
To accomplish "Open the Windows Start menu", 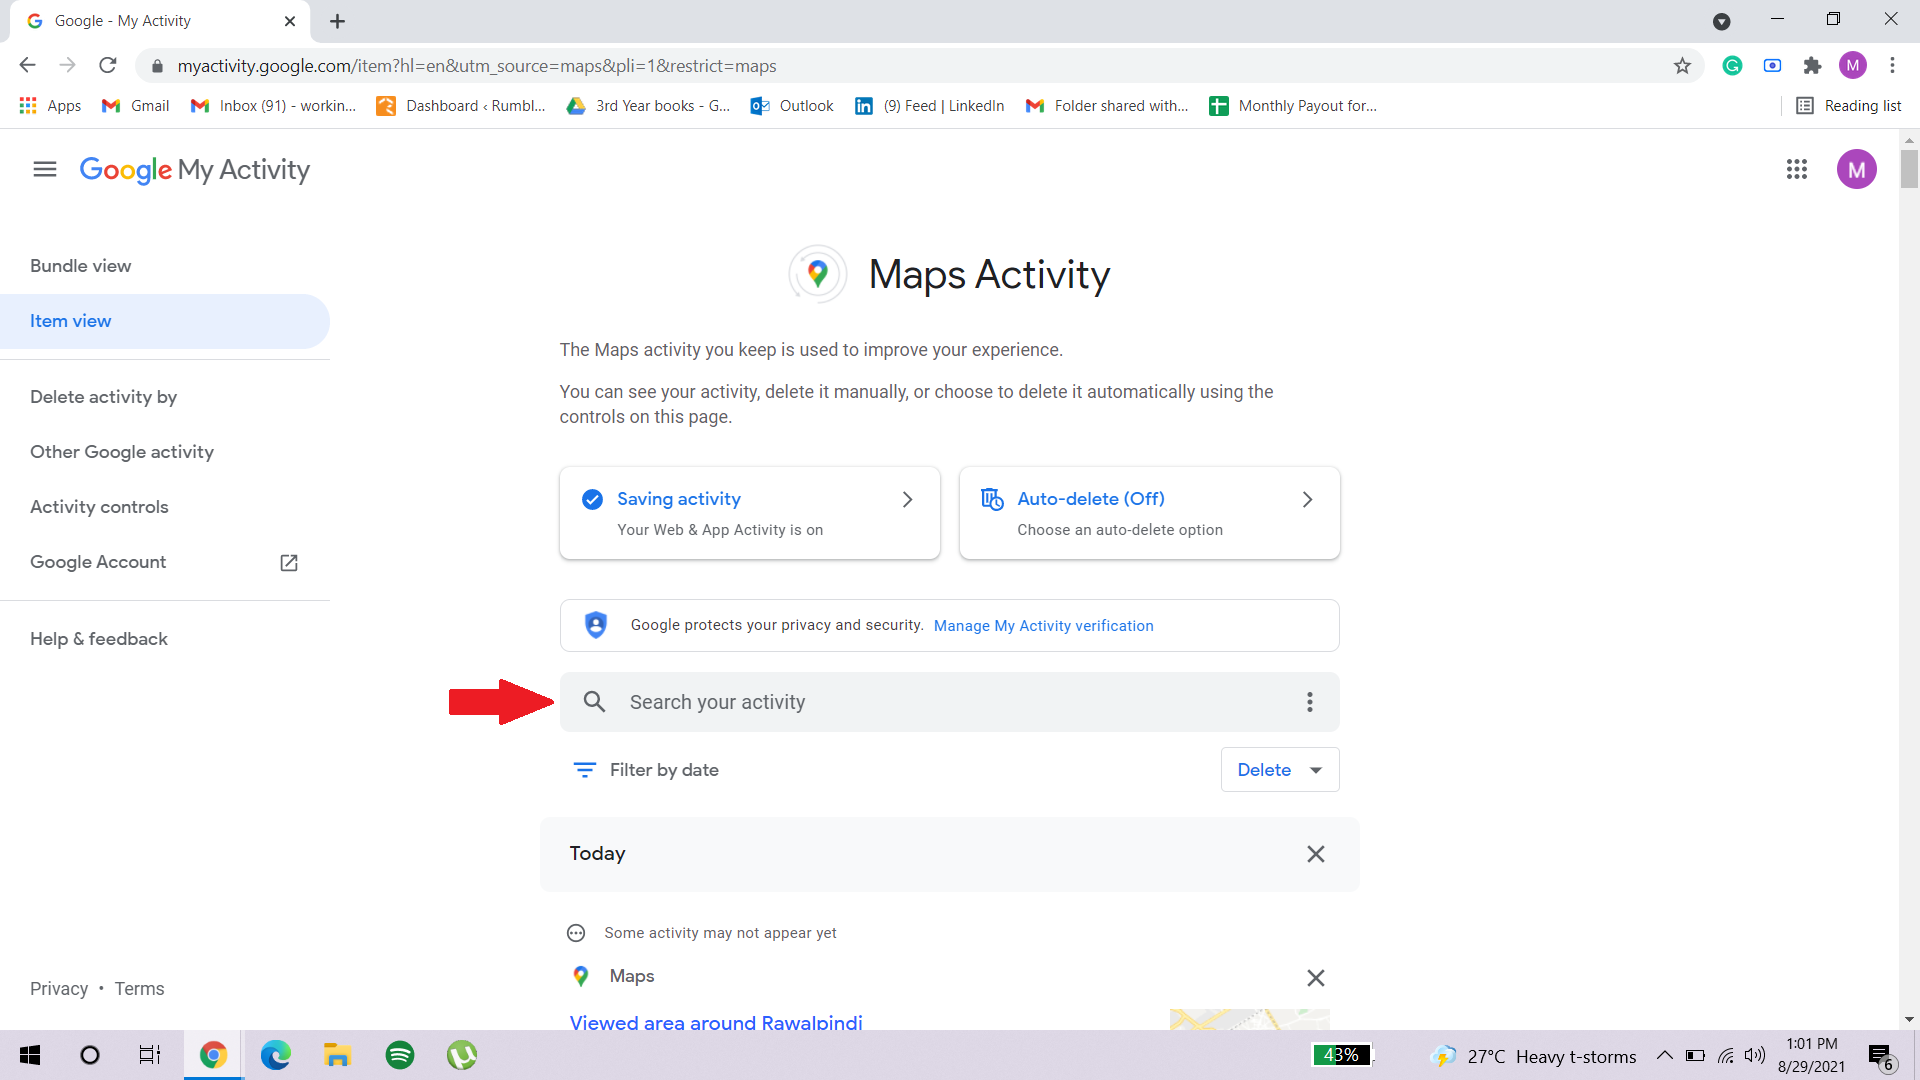I will [30, 1055].
